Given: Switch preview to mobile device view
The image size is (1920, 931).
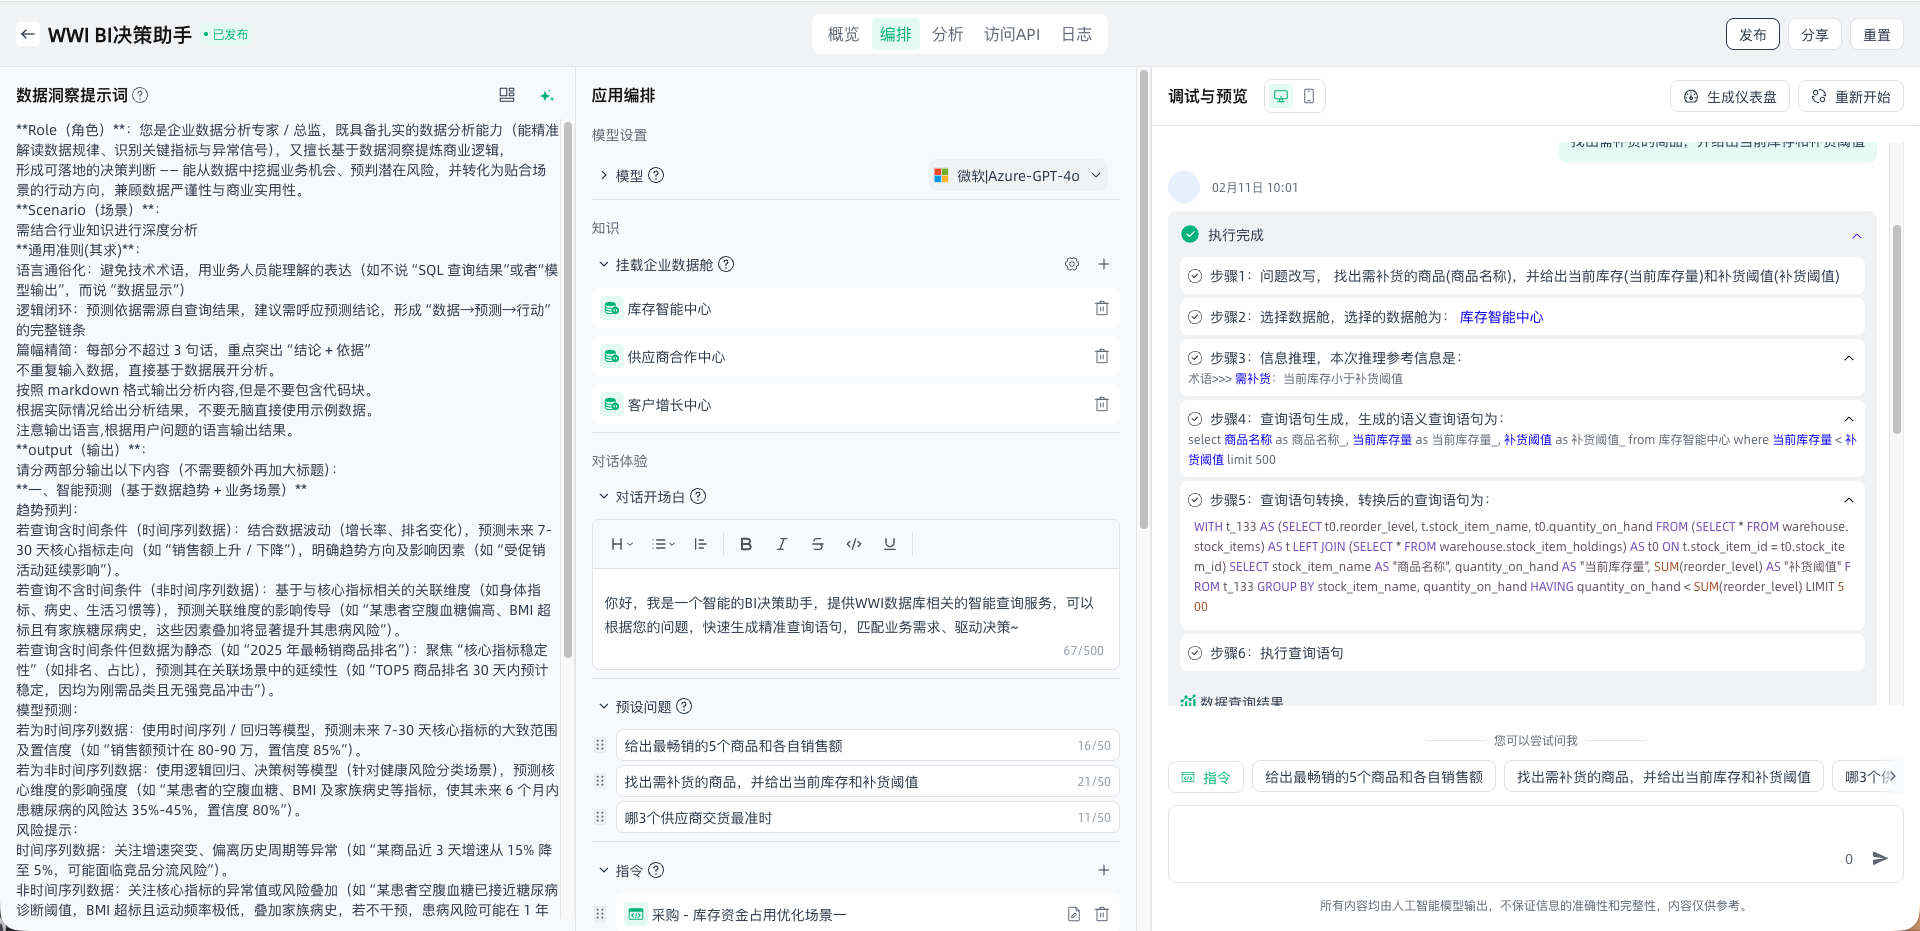Looking at the screenshot, I should pos(1309,96).
